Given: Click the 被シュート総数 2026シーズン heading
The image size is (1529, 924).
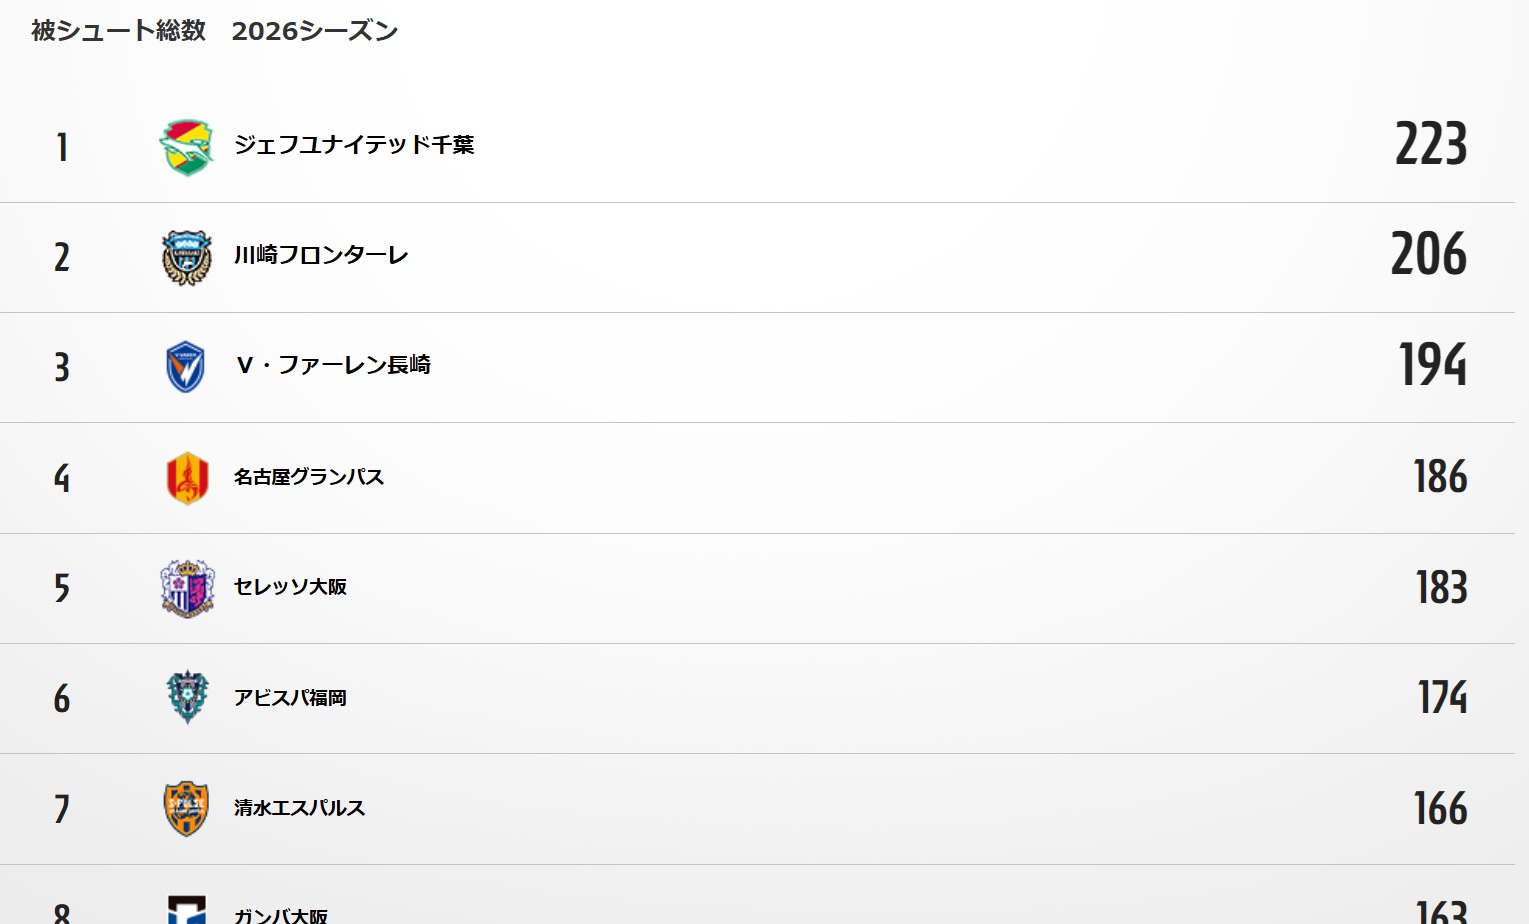Looking at the screenshot, I should (215, 31).
